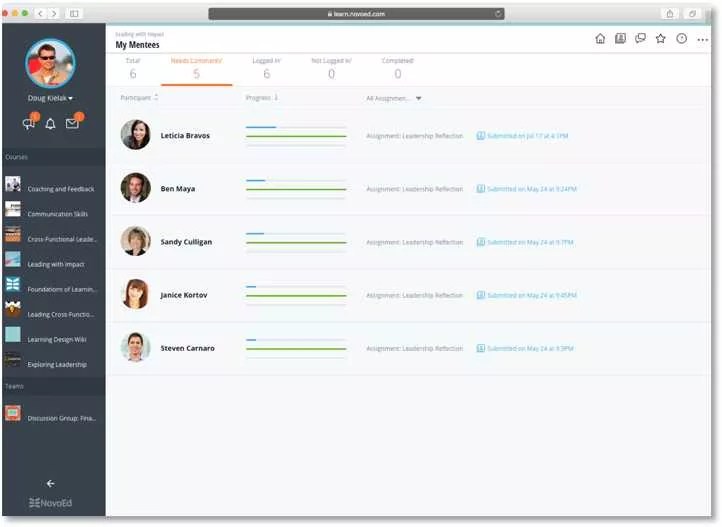Open the Communication Skills course
The height and width of the screenshot is (527, 722).
tap(58, 214)
